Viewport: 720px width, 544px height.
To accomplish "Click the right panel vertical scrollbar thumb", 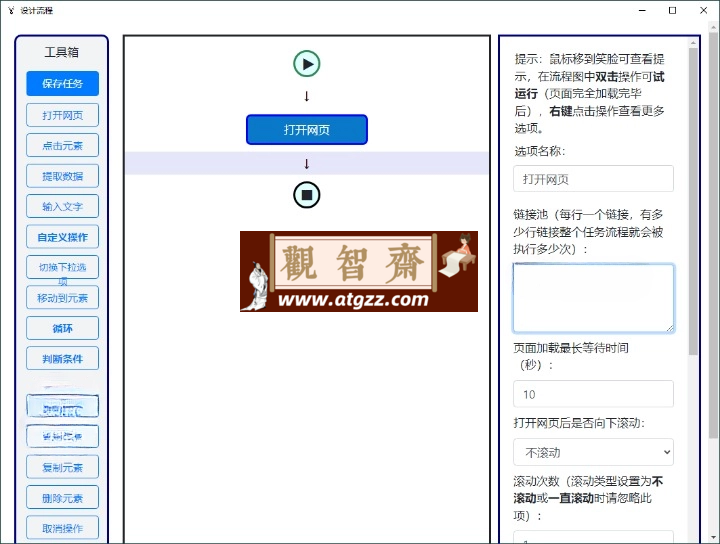I will [693, 201].
